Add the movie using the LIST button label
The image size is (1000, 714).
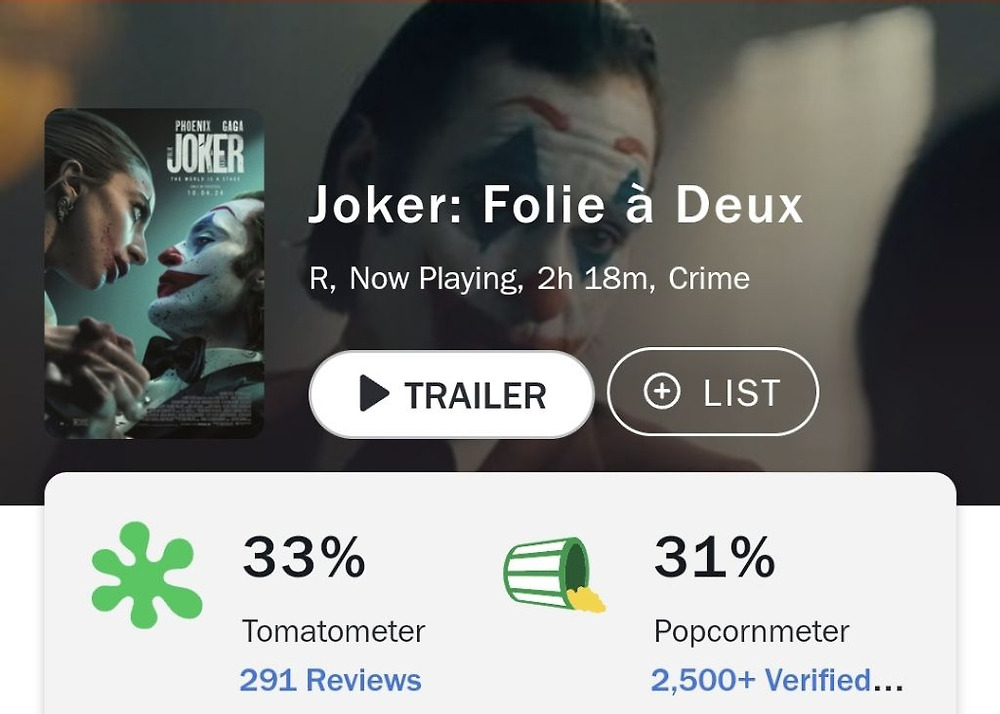tap(742, 392)
